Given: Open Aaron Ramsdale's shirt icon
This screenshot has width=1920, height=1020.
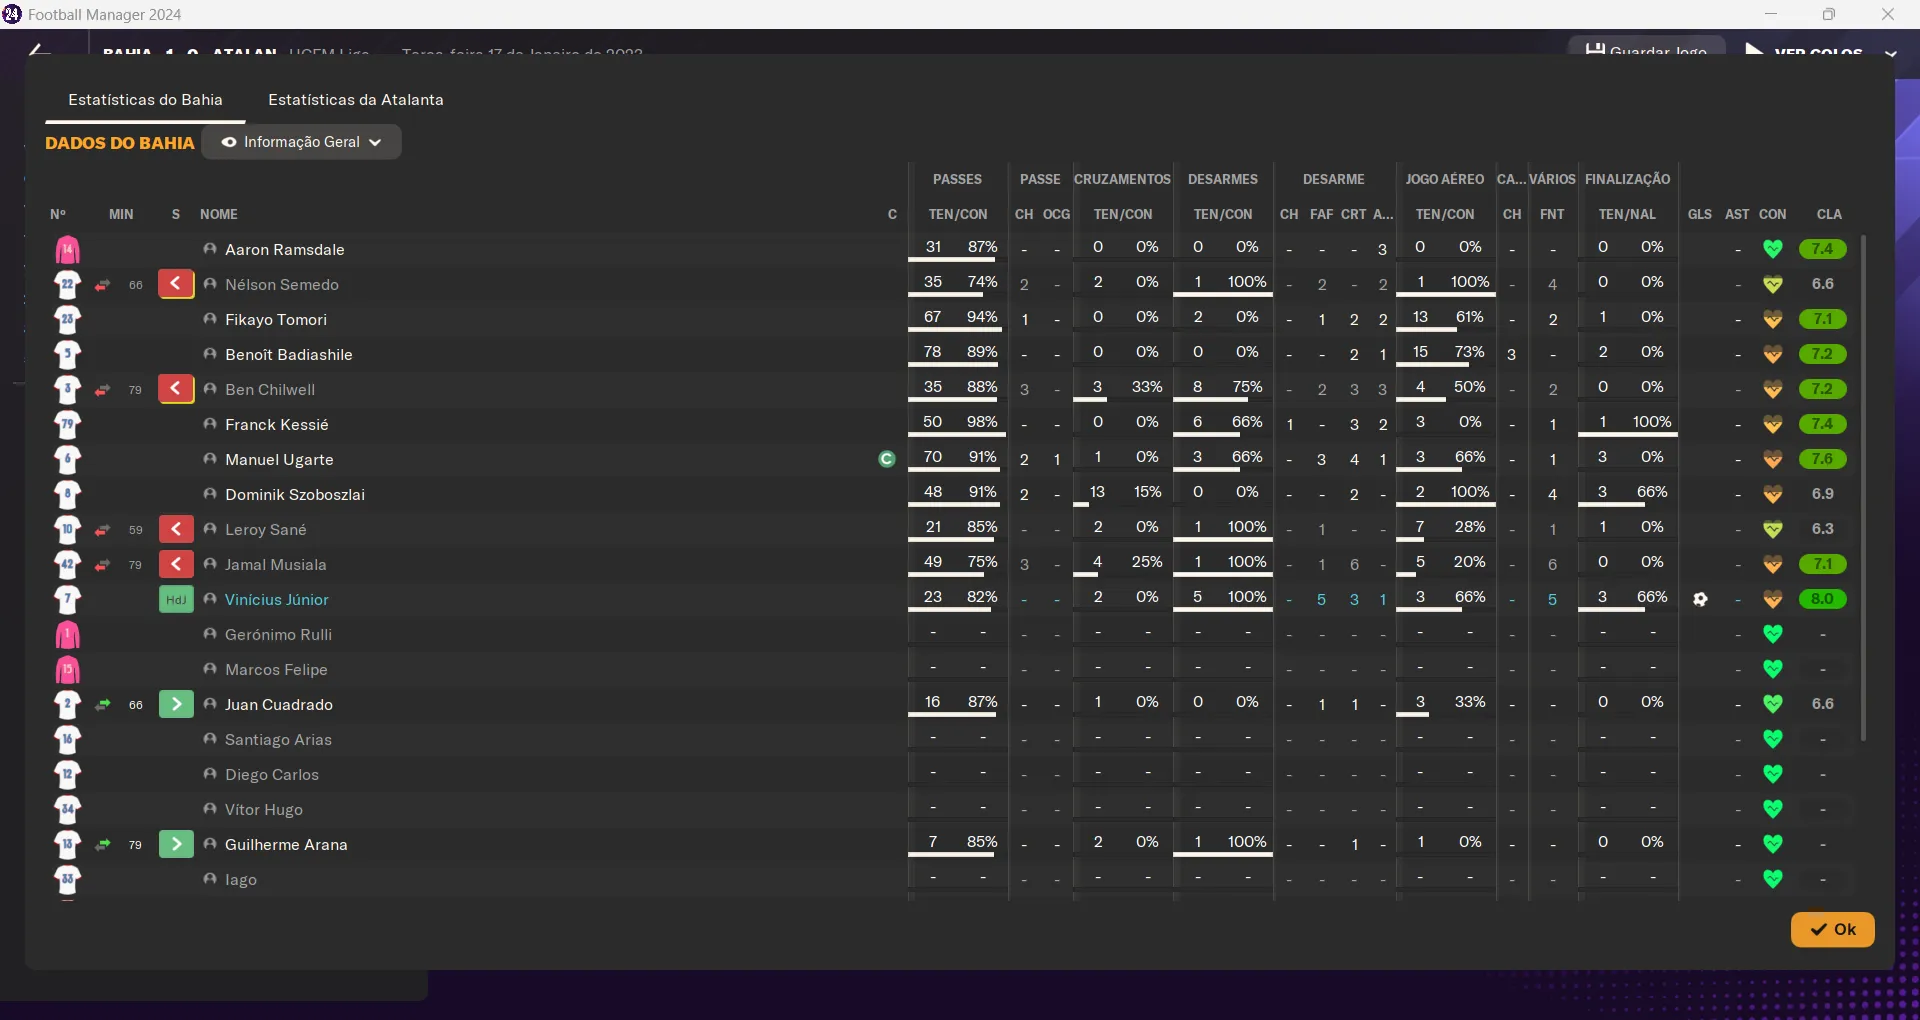Looking at the screenshot, I should (67, 250).
